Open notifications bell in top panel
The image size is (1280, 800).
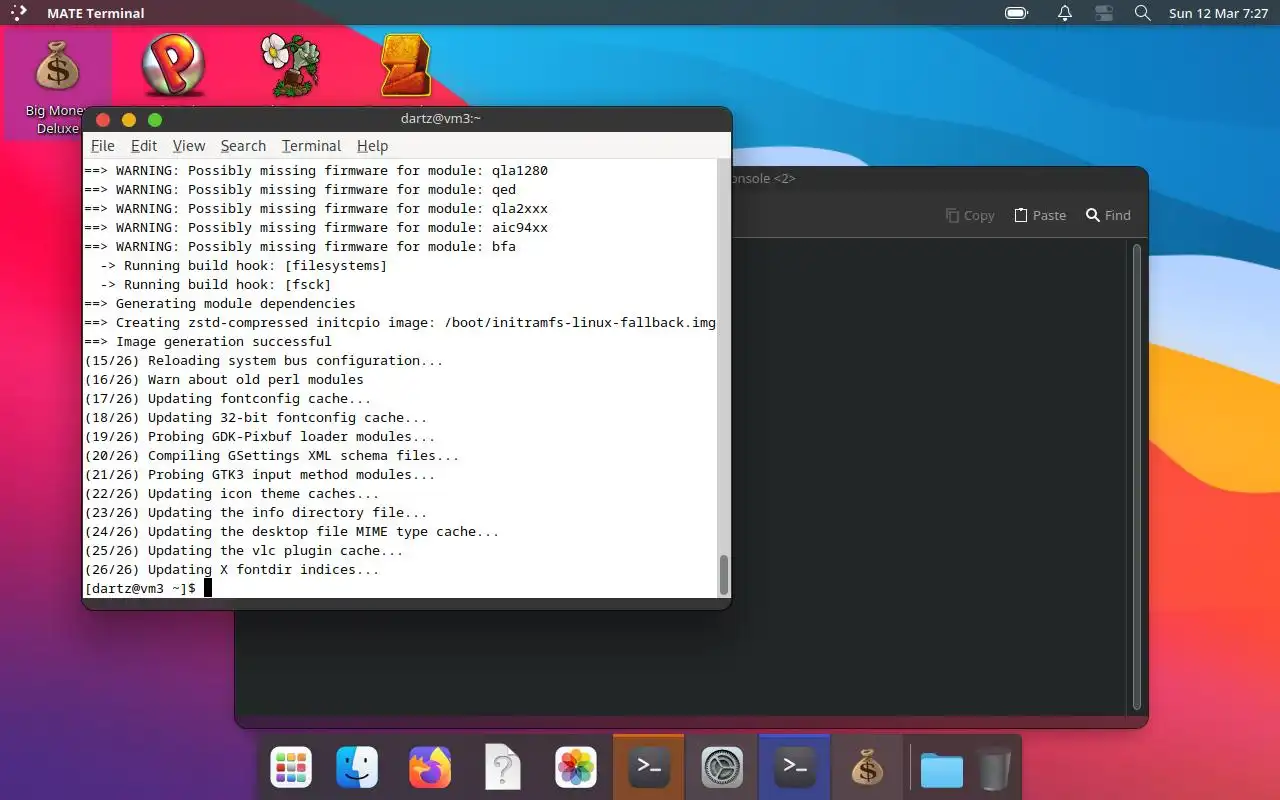(1065, 13)
